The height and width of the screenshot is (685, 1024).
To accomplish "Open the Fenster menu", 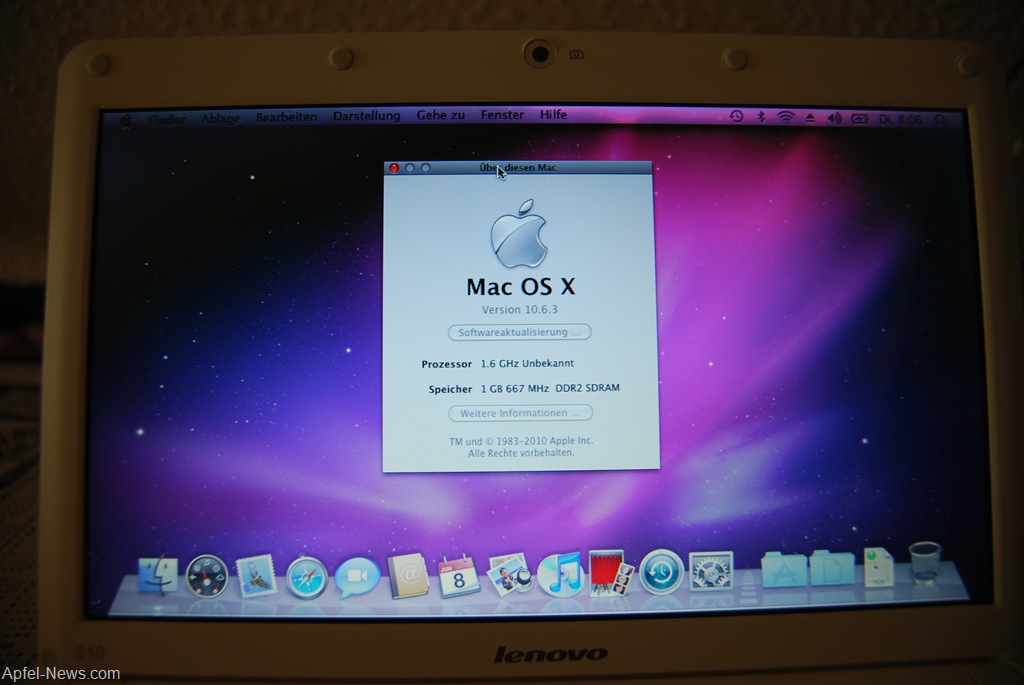I will [502, 114].
